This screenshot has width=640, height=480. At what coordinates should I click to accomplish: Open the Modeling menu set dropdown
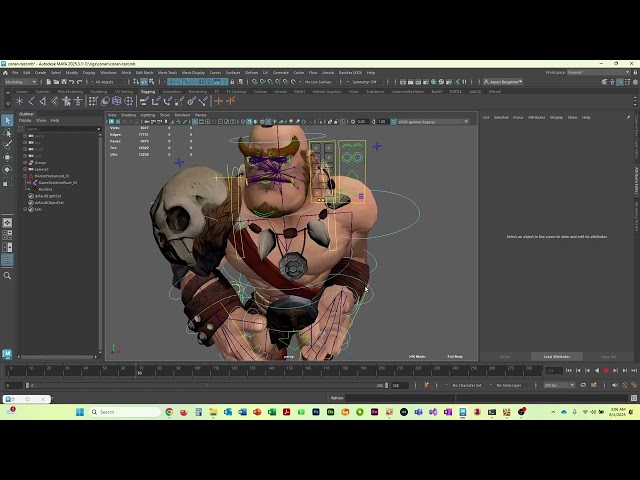click(20, 82)
